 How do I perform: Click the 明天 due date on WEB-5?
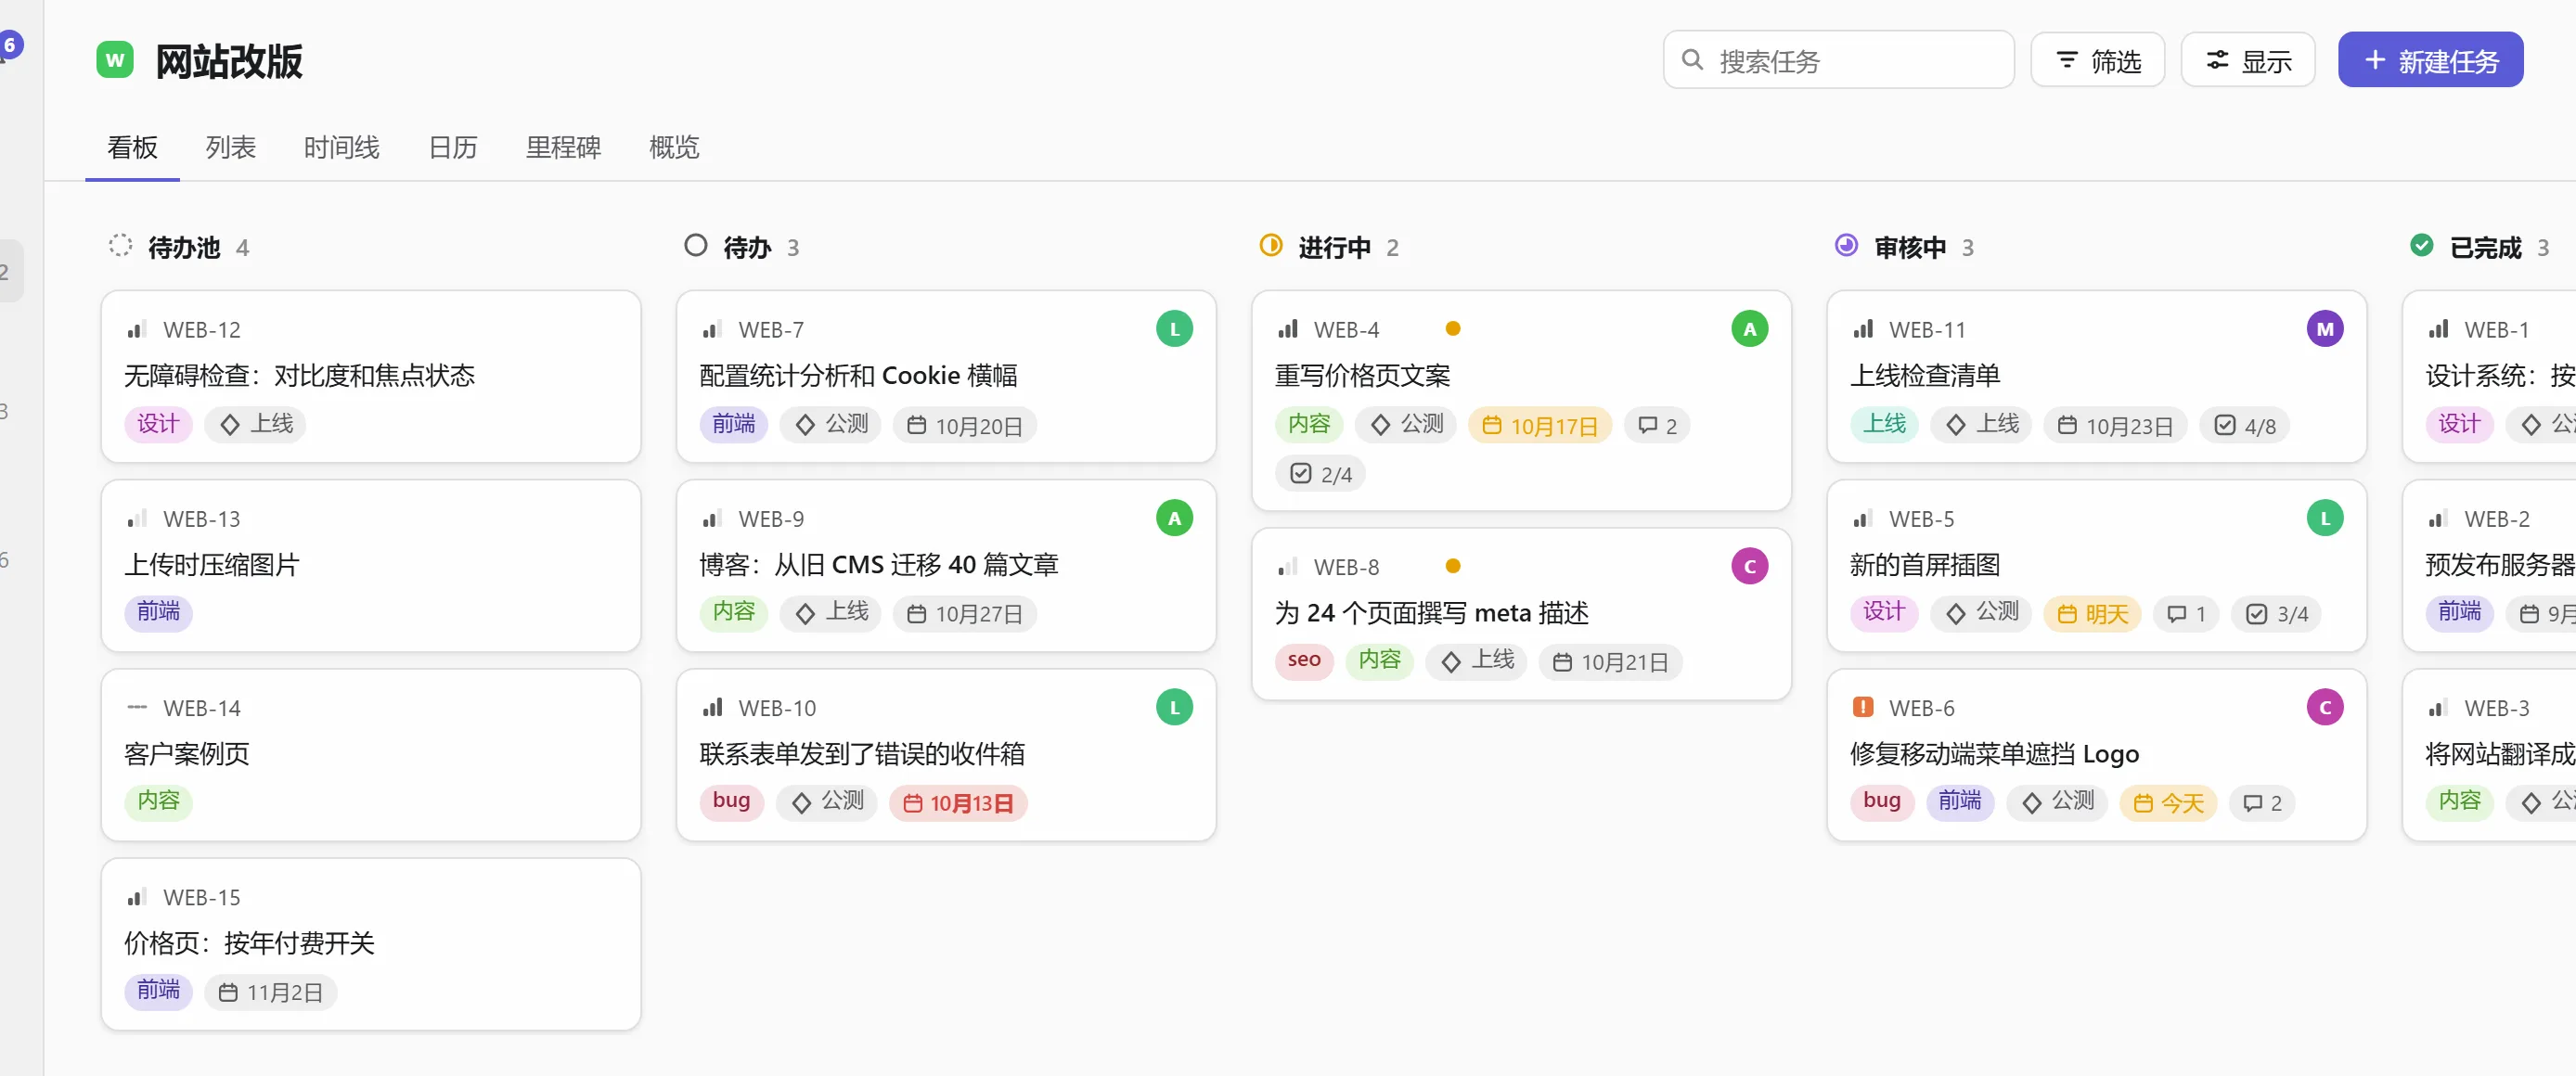tap(2092, 613)
